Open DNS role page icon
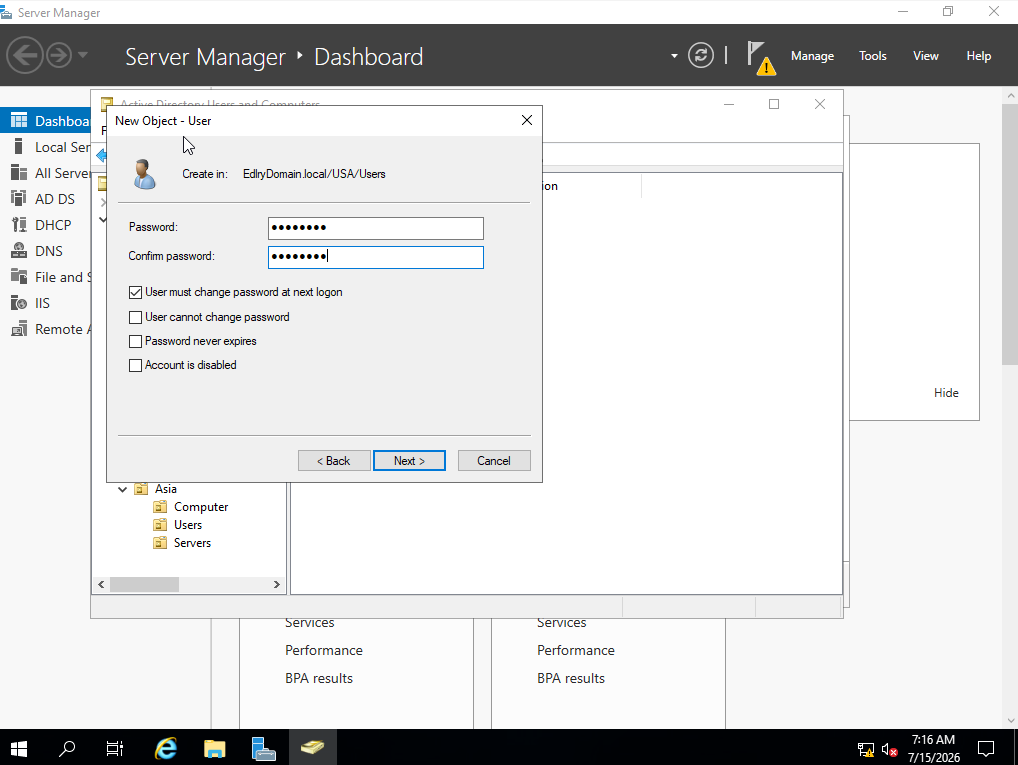This screenshot has height=765, width=1018. click(19, 251)
